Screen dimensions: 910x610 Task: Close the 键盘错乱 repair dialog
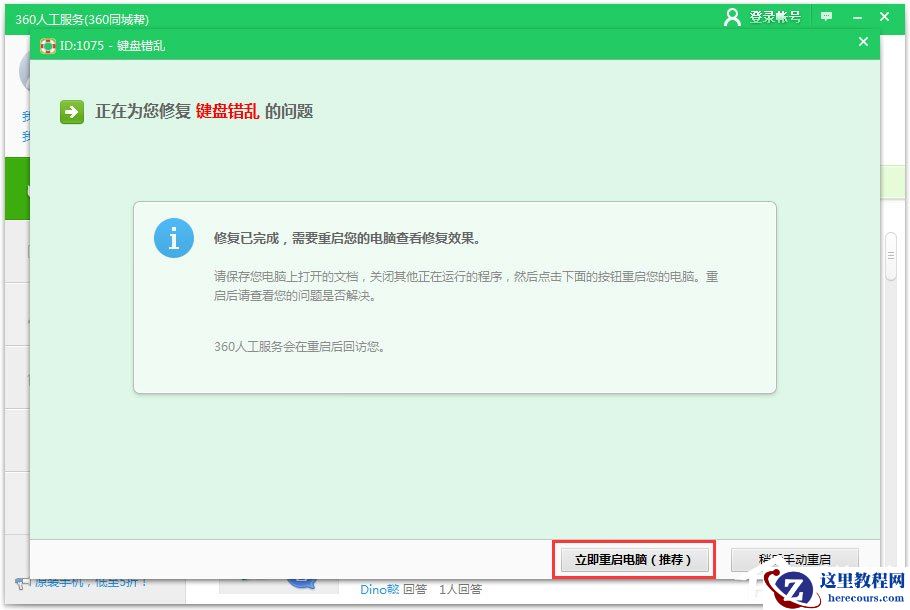pos(863,43)
